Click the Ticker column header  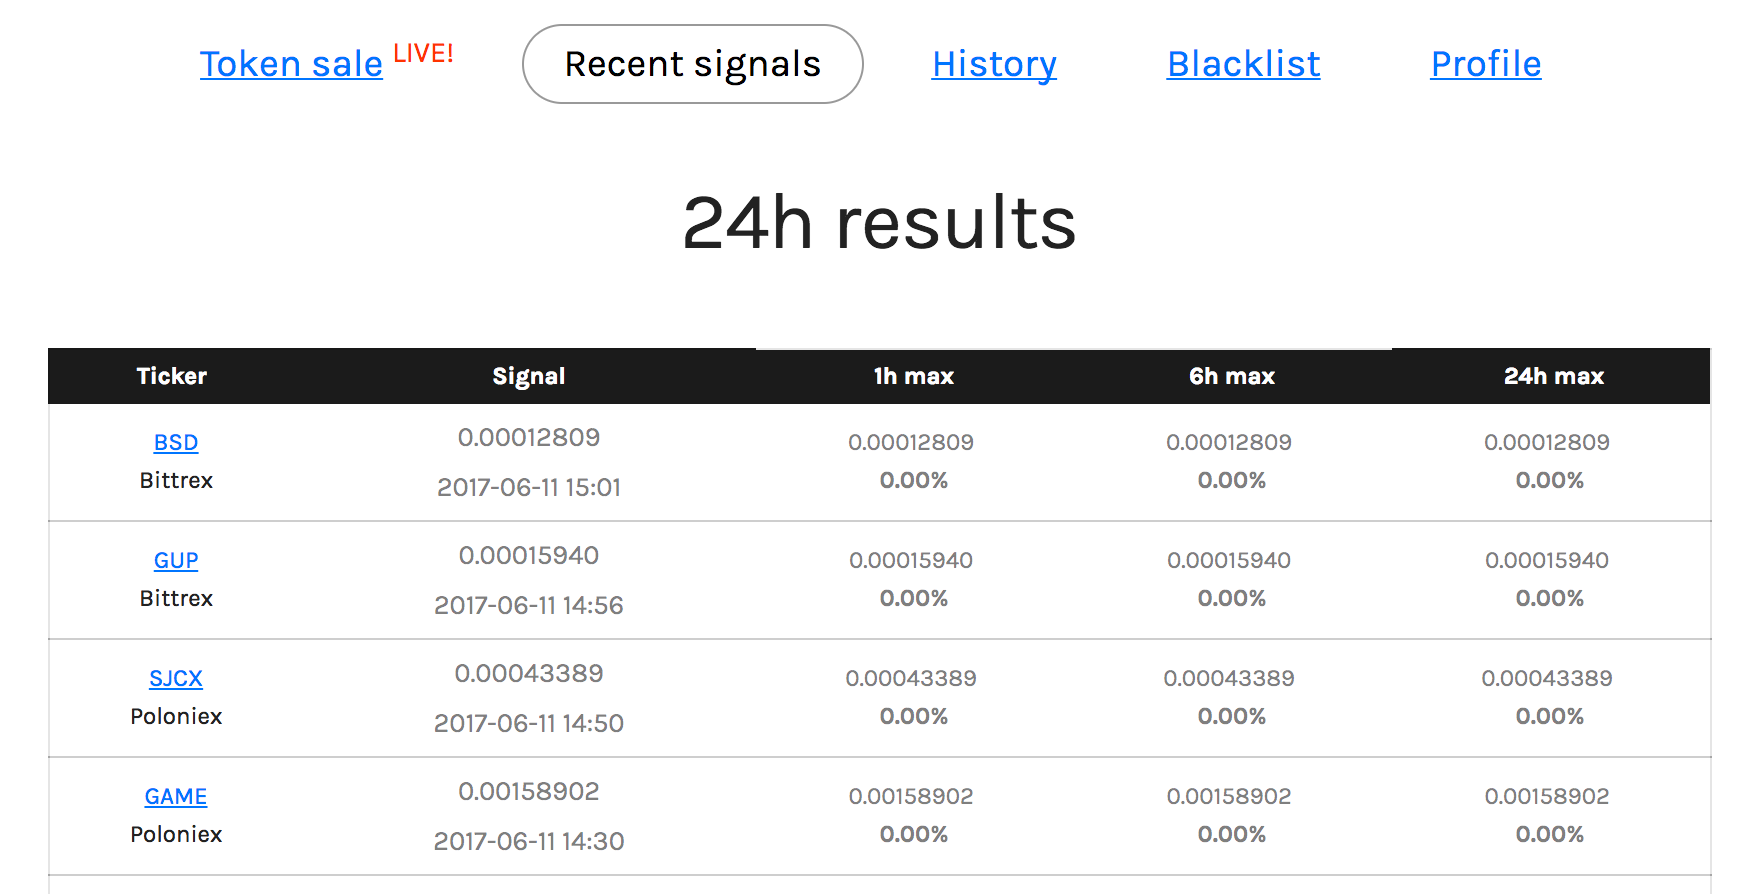(172, 376)
